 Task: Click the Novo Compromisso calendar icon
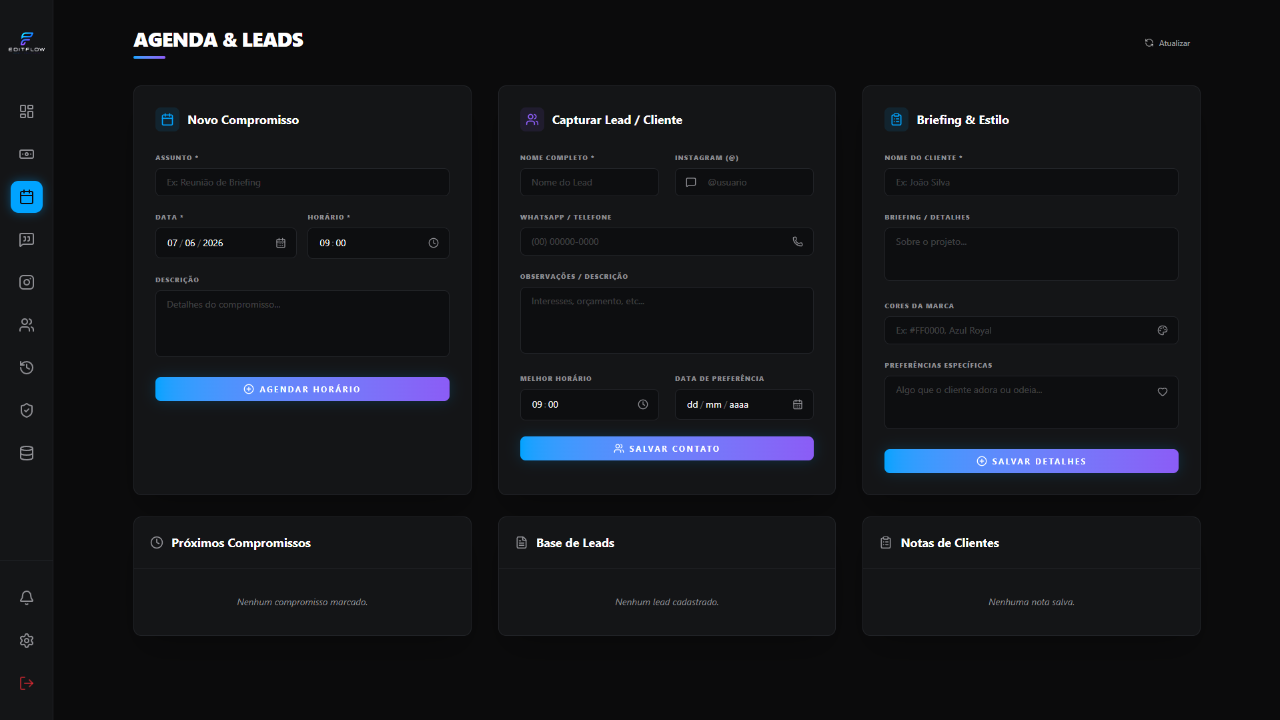tap(167, 119)
